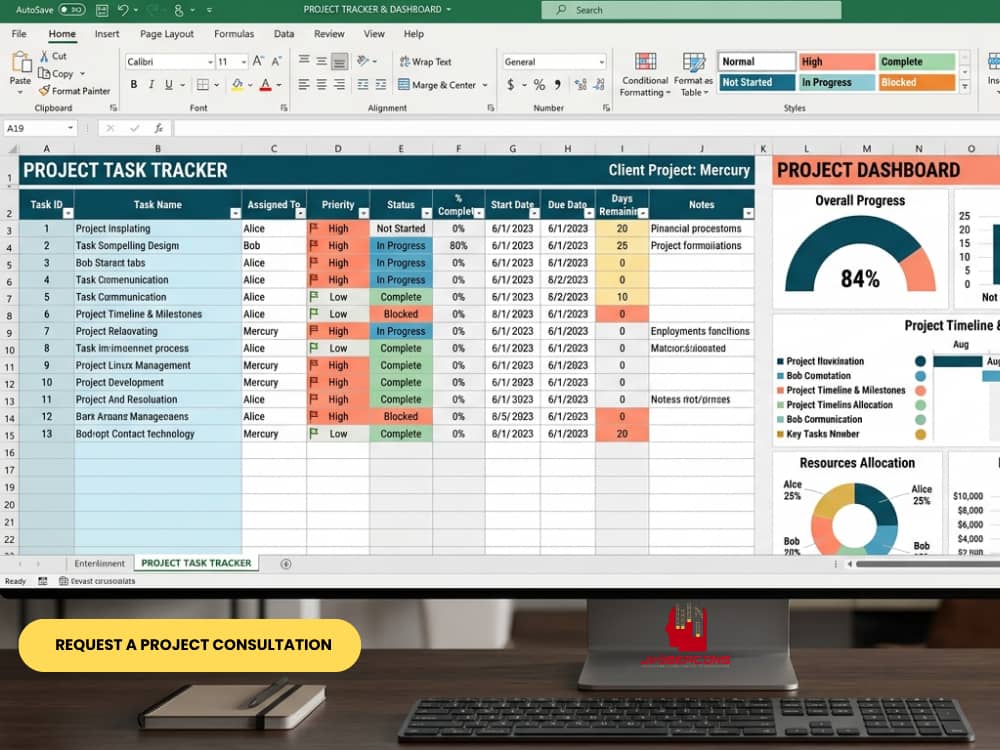Click the Insert Function fx icon
The width and height of the screenshot is (1000, 750).
pos(159,128)
